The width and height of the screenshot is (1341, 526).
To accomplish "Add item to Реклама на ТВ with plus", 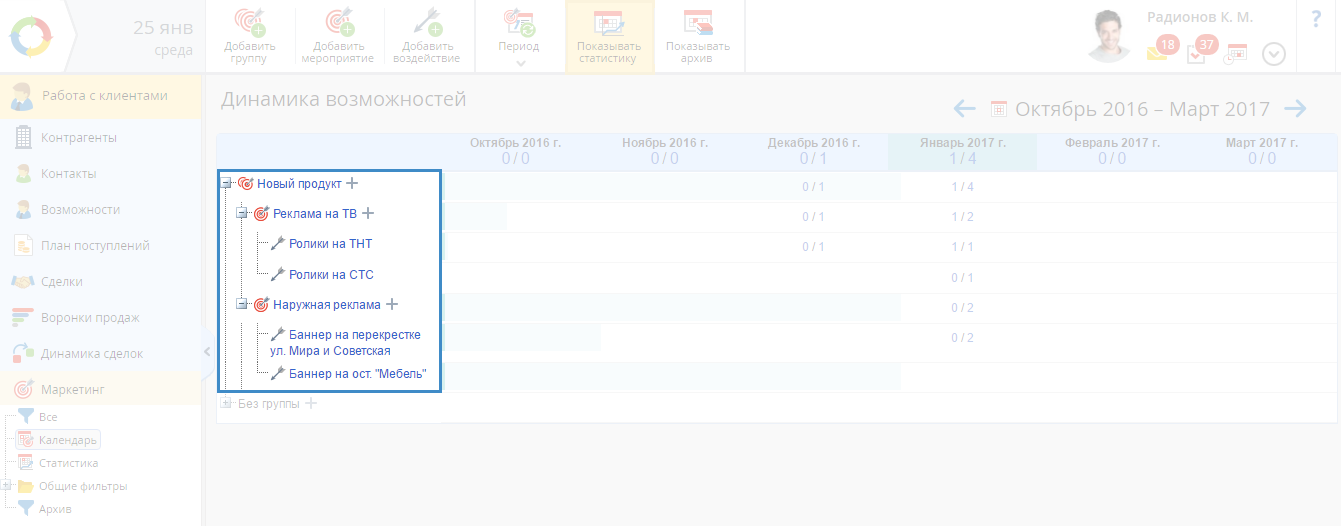I will pyautogui.click(x=368, y=214).
